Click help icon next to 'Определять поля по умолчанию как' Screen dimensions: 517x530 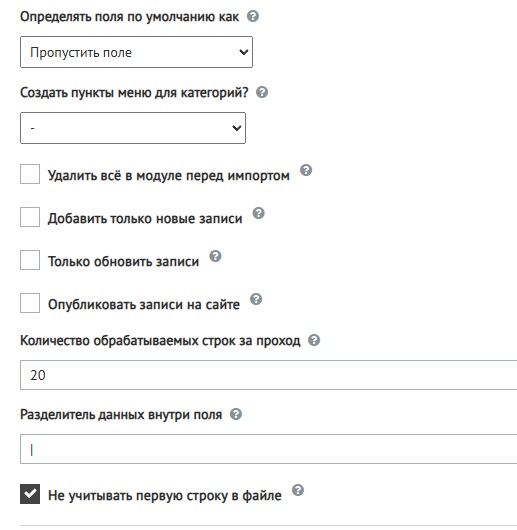tap(253, 16)
